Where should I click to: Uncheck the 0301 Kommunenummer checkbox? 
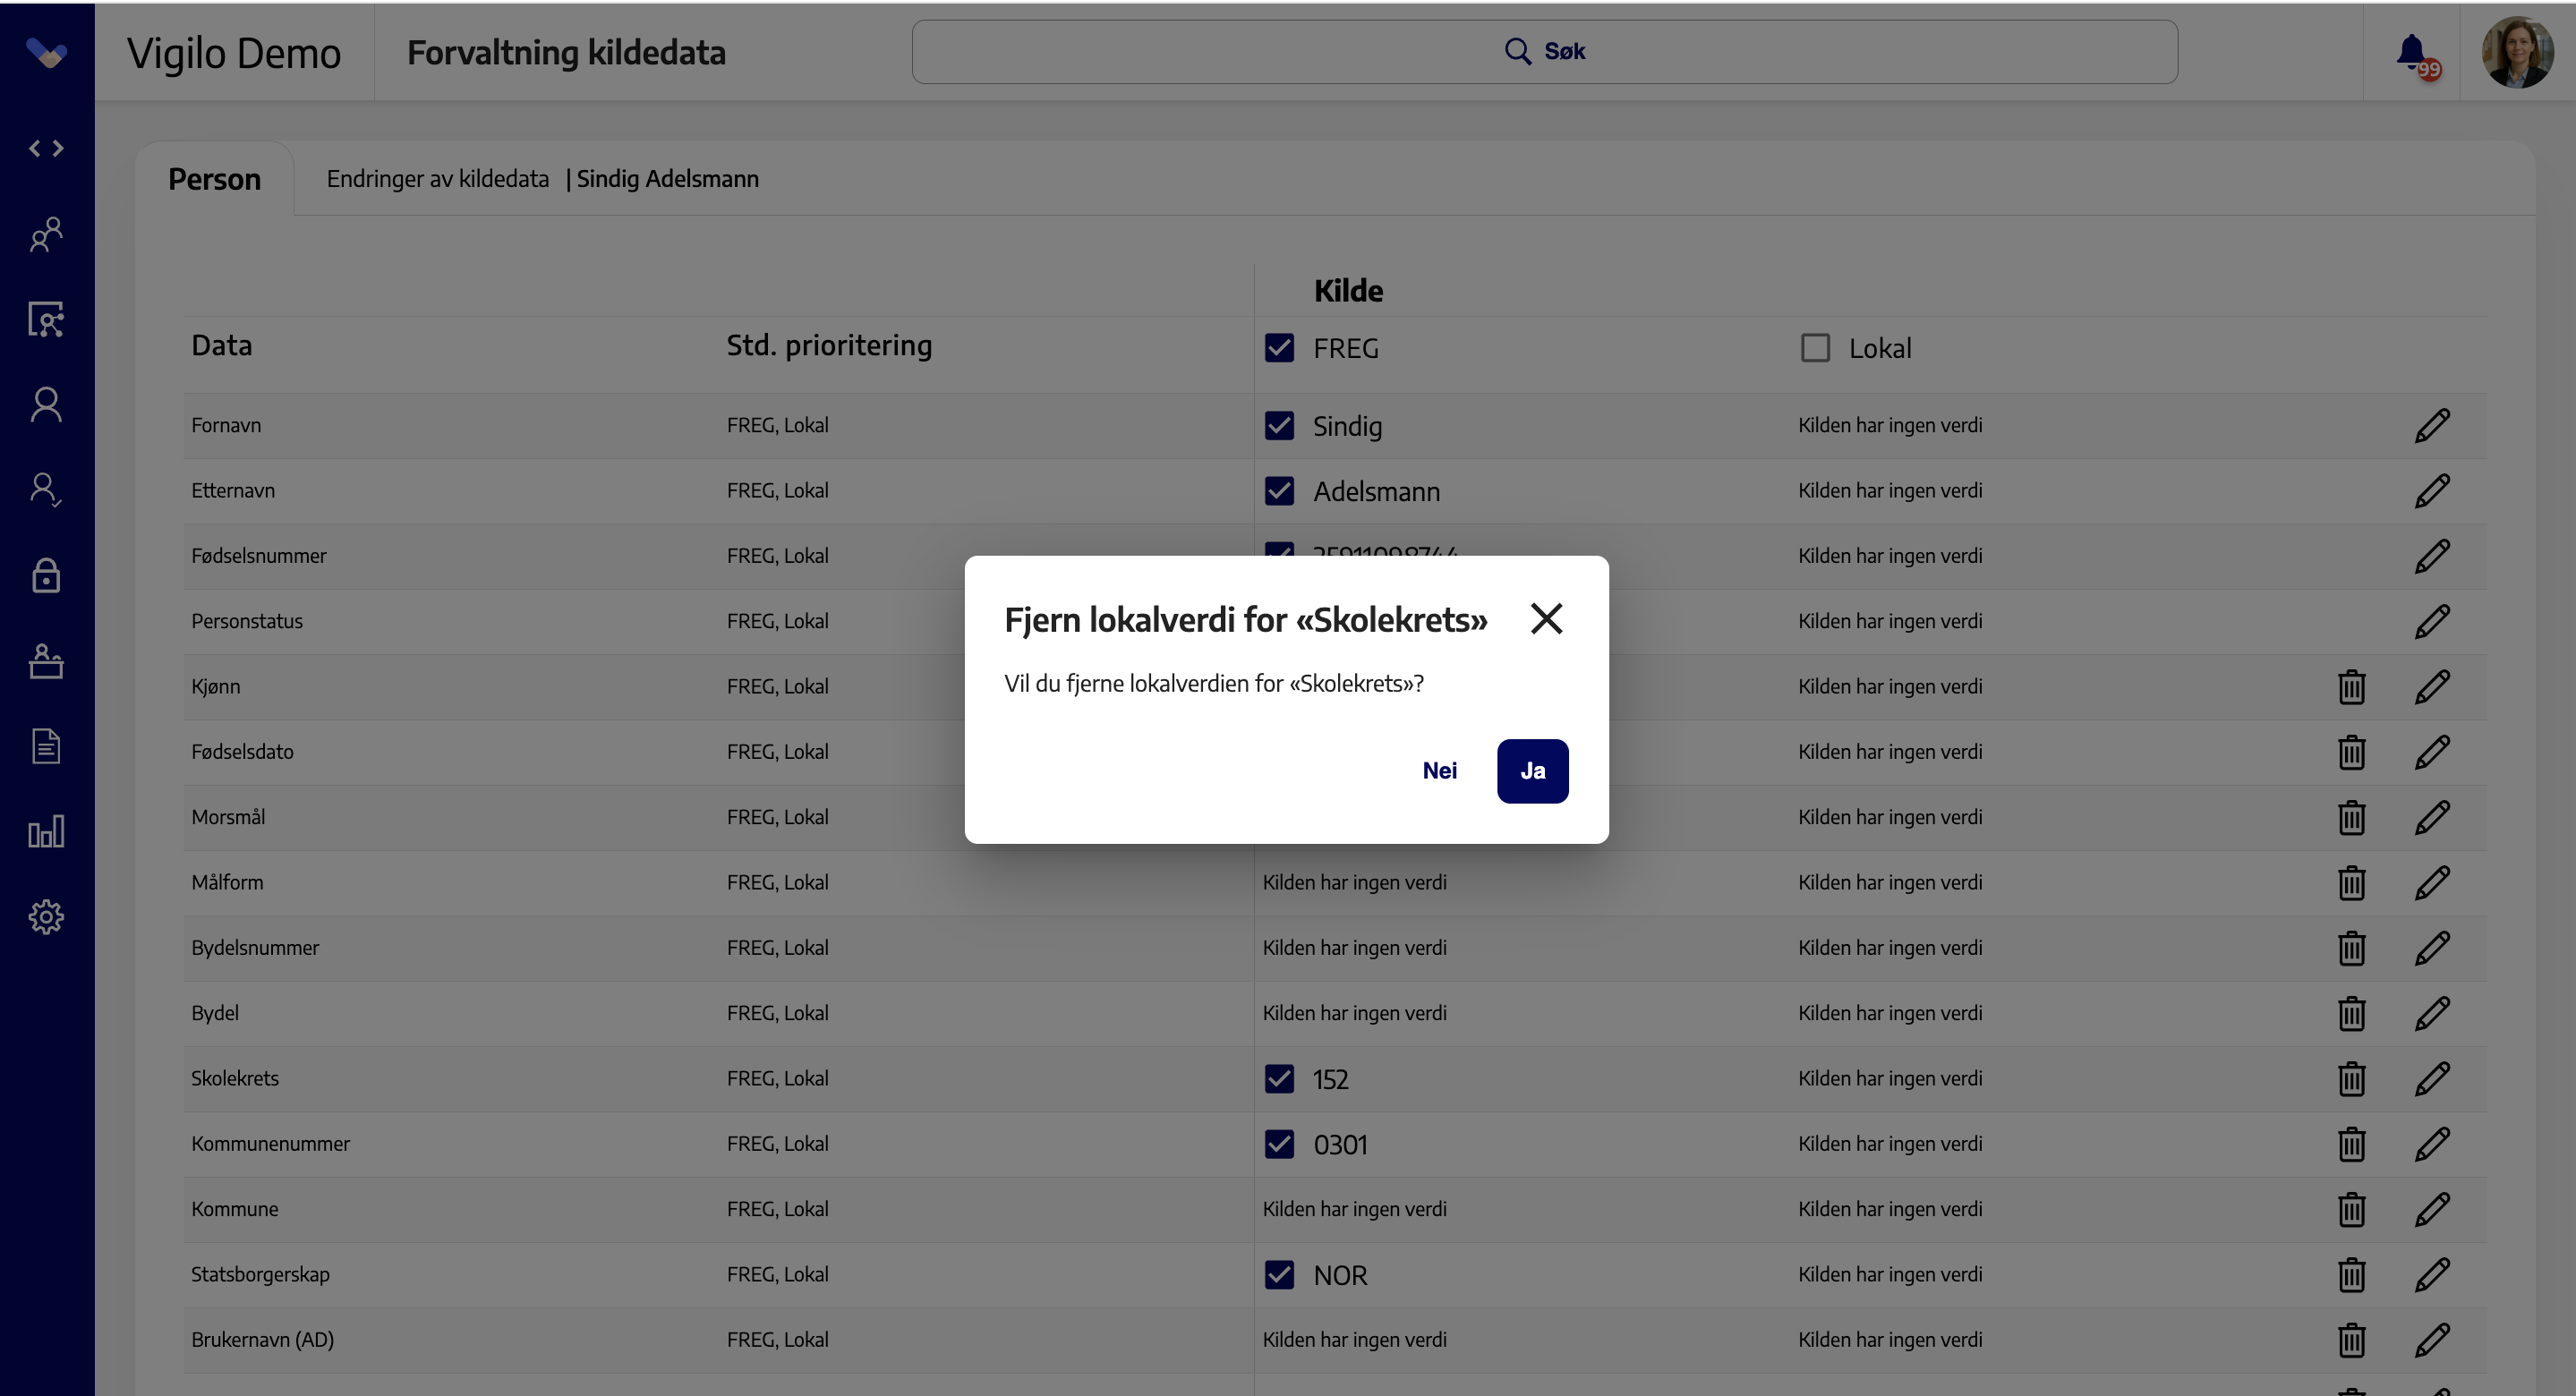coord(1279,1144)
